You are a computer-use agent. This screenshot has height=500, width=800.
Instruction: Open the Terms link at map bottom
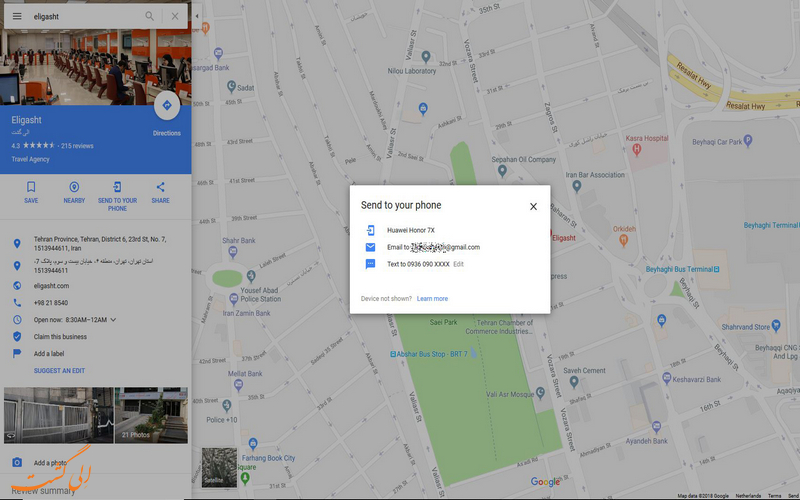(774, 496)
